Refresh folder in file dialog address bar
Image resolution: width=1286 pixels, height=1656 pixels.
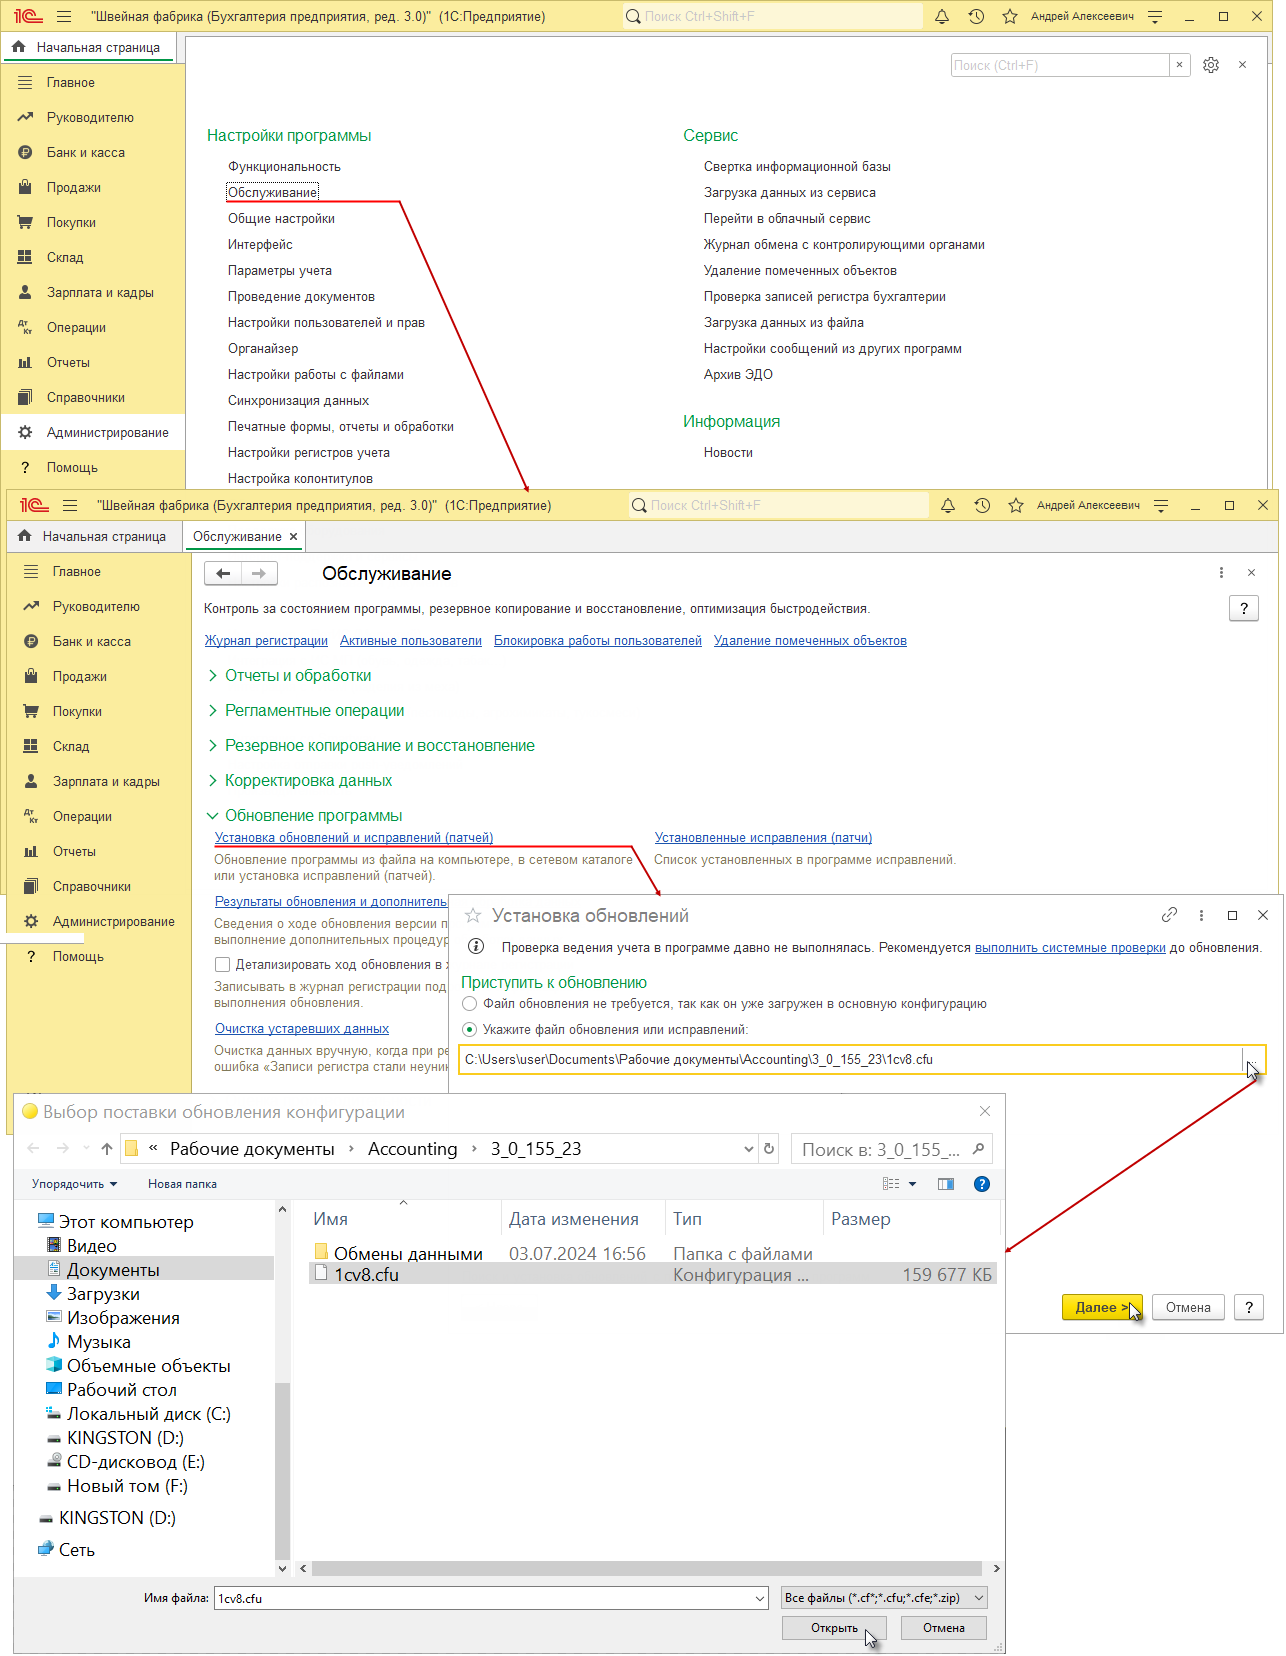[769, 1149]
